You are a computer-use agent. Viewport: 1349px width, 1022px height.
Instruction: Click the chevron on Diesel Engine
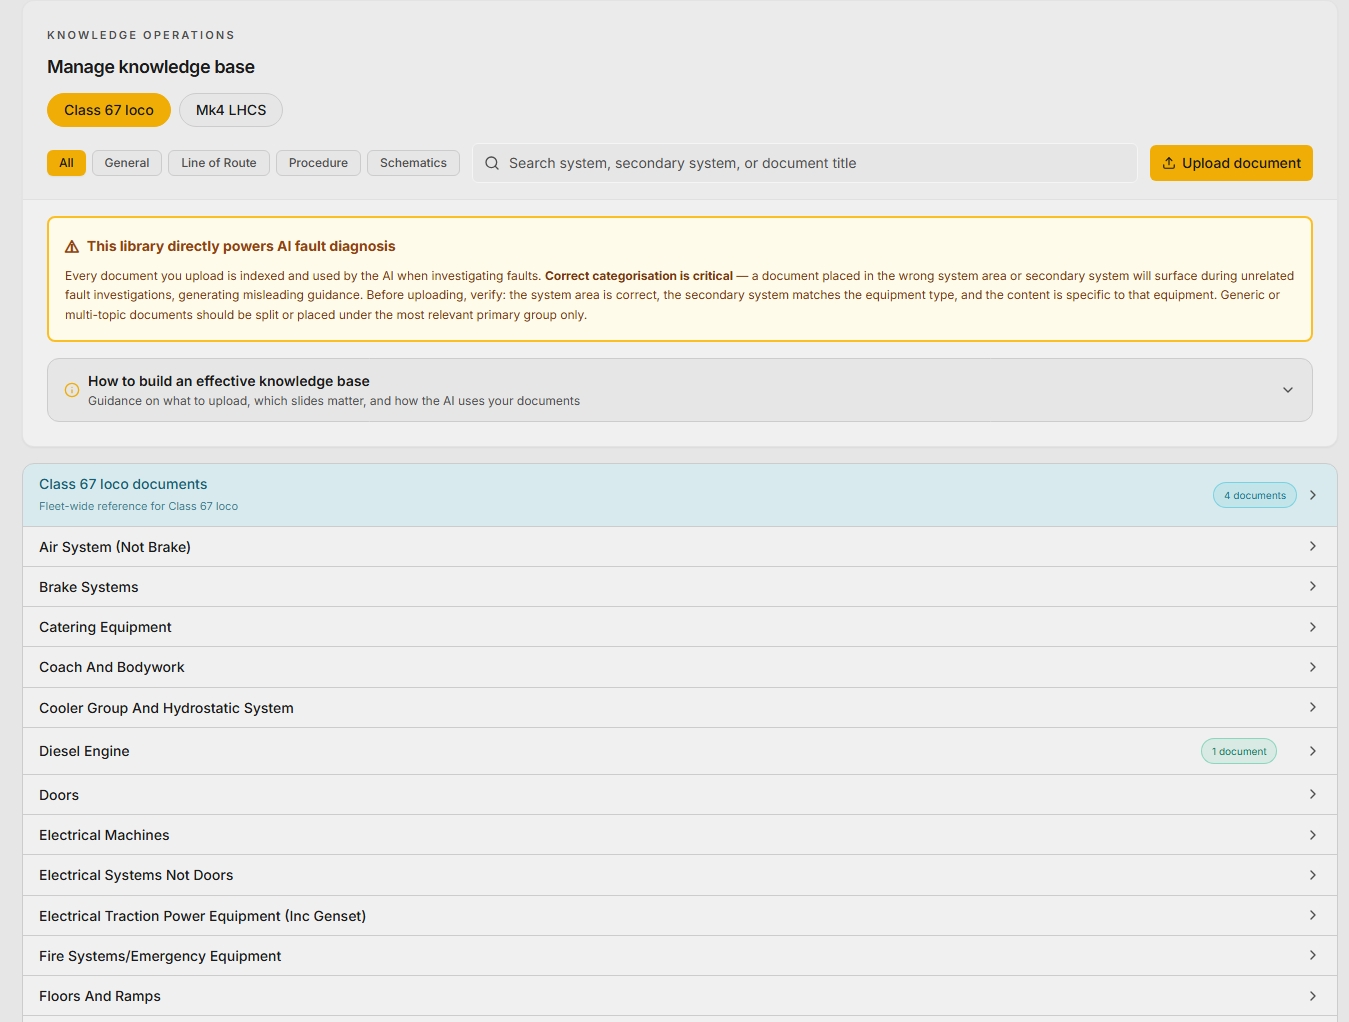click(1313, 751)
